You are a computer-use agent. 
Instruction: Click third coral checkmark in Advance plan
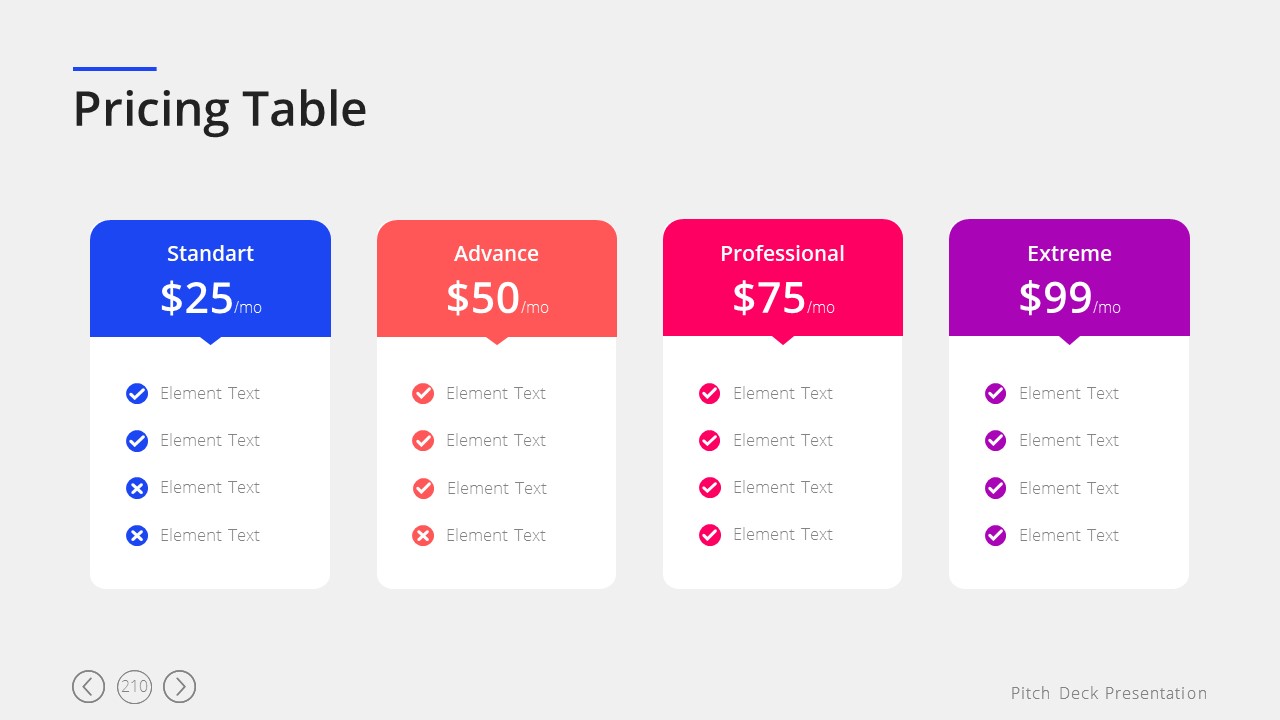tap(423, 488)
